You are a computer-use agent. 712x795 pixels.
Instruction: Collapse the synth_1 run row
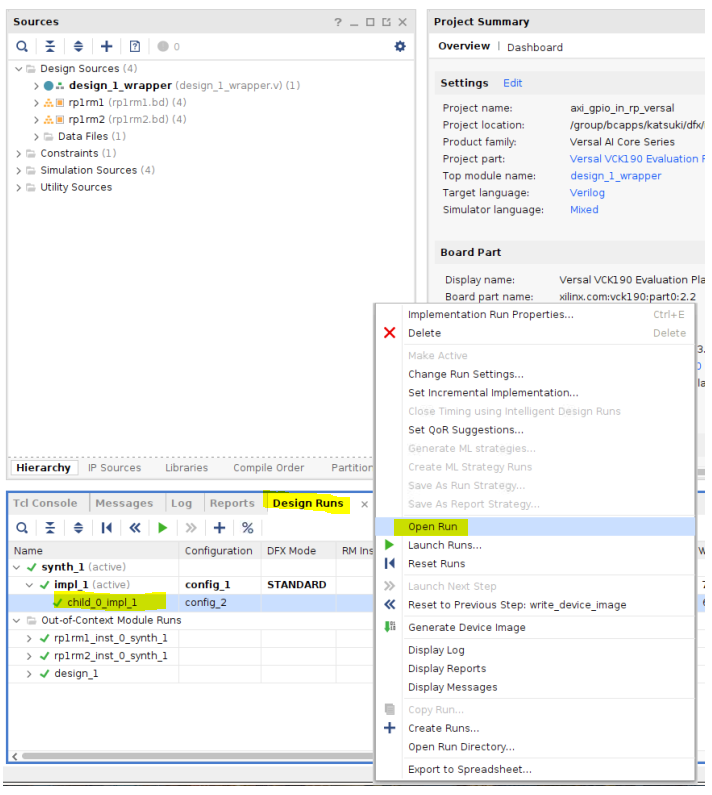point(17,567)
